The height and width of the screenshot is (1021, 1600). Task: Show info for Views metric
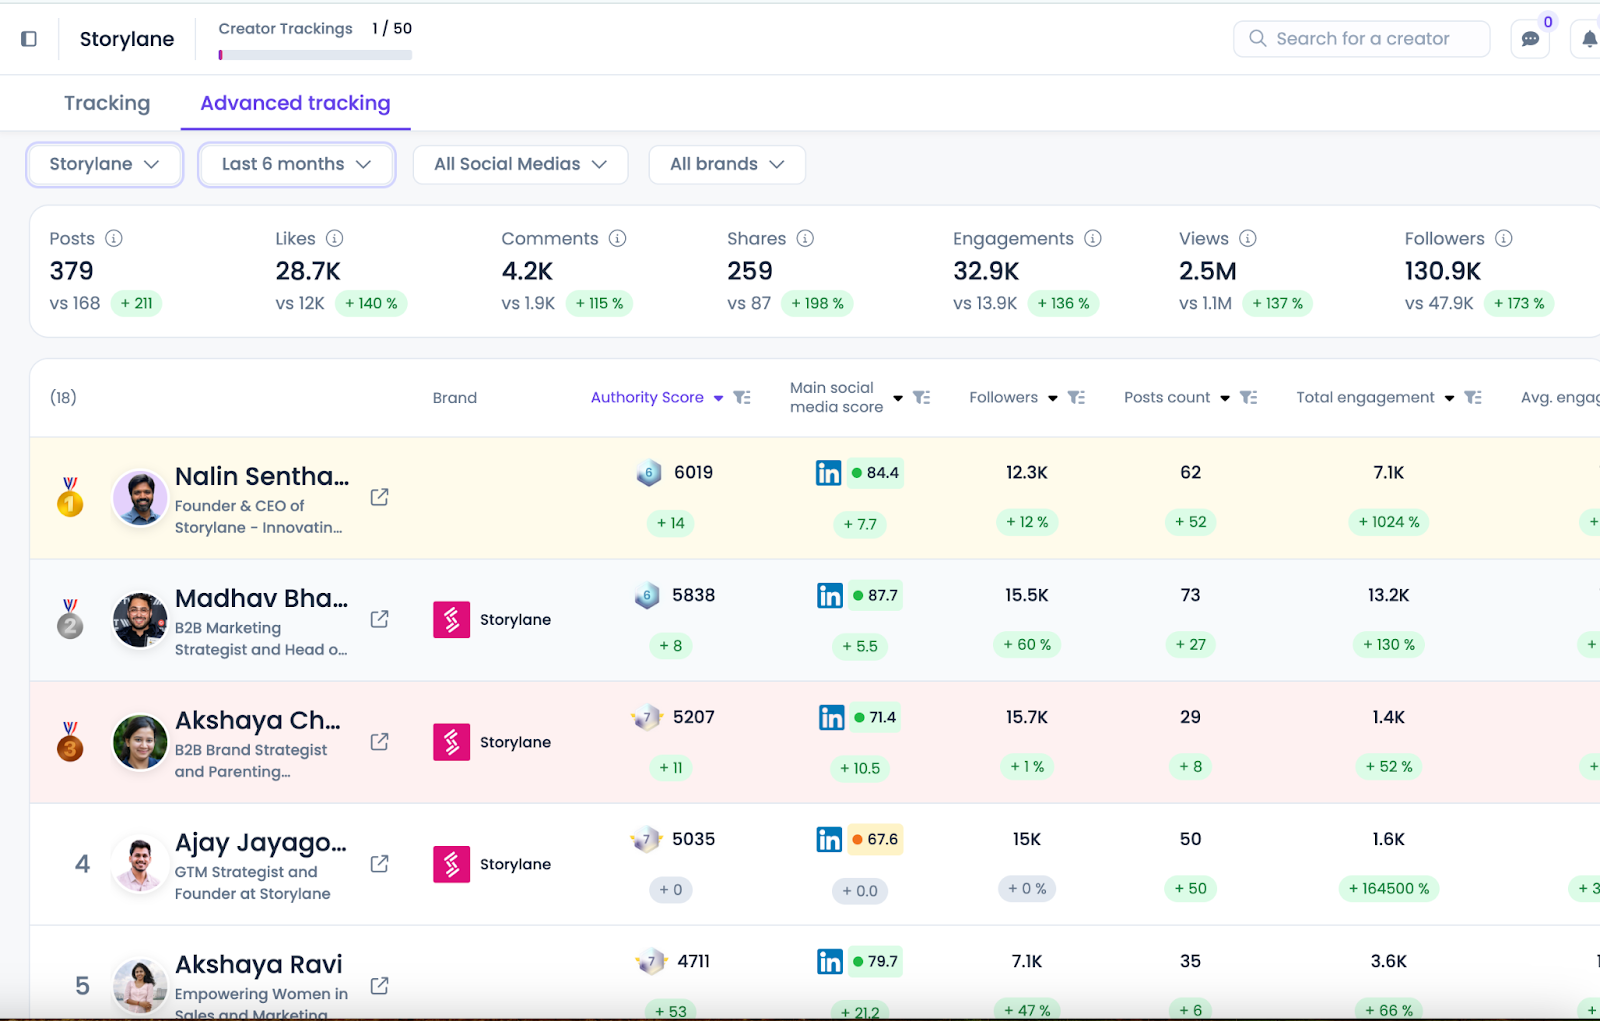(1248, 238)
